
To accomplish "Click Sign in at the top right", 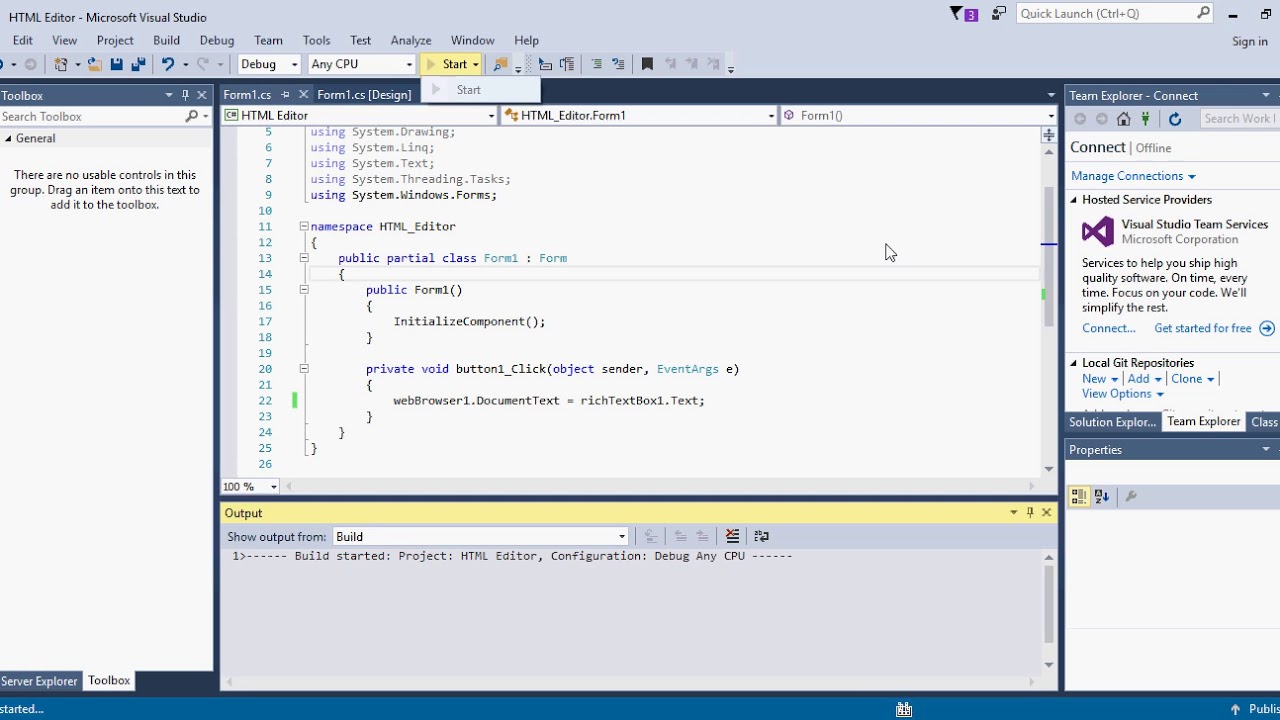I will coord(1250,41).
